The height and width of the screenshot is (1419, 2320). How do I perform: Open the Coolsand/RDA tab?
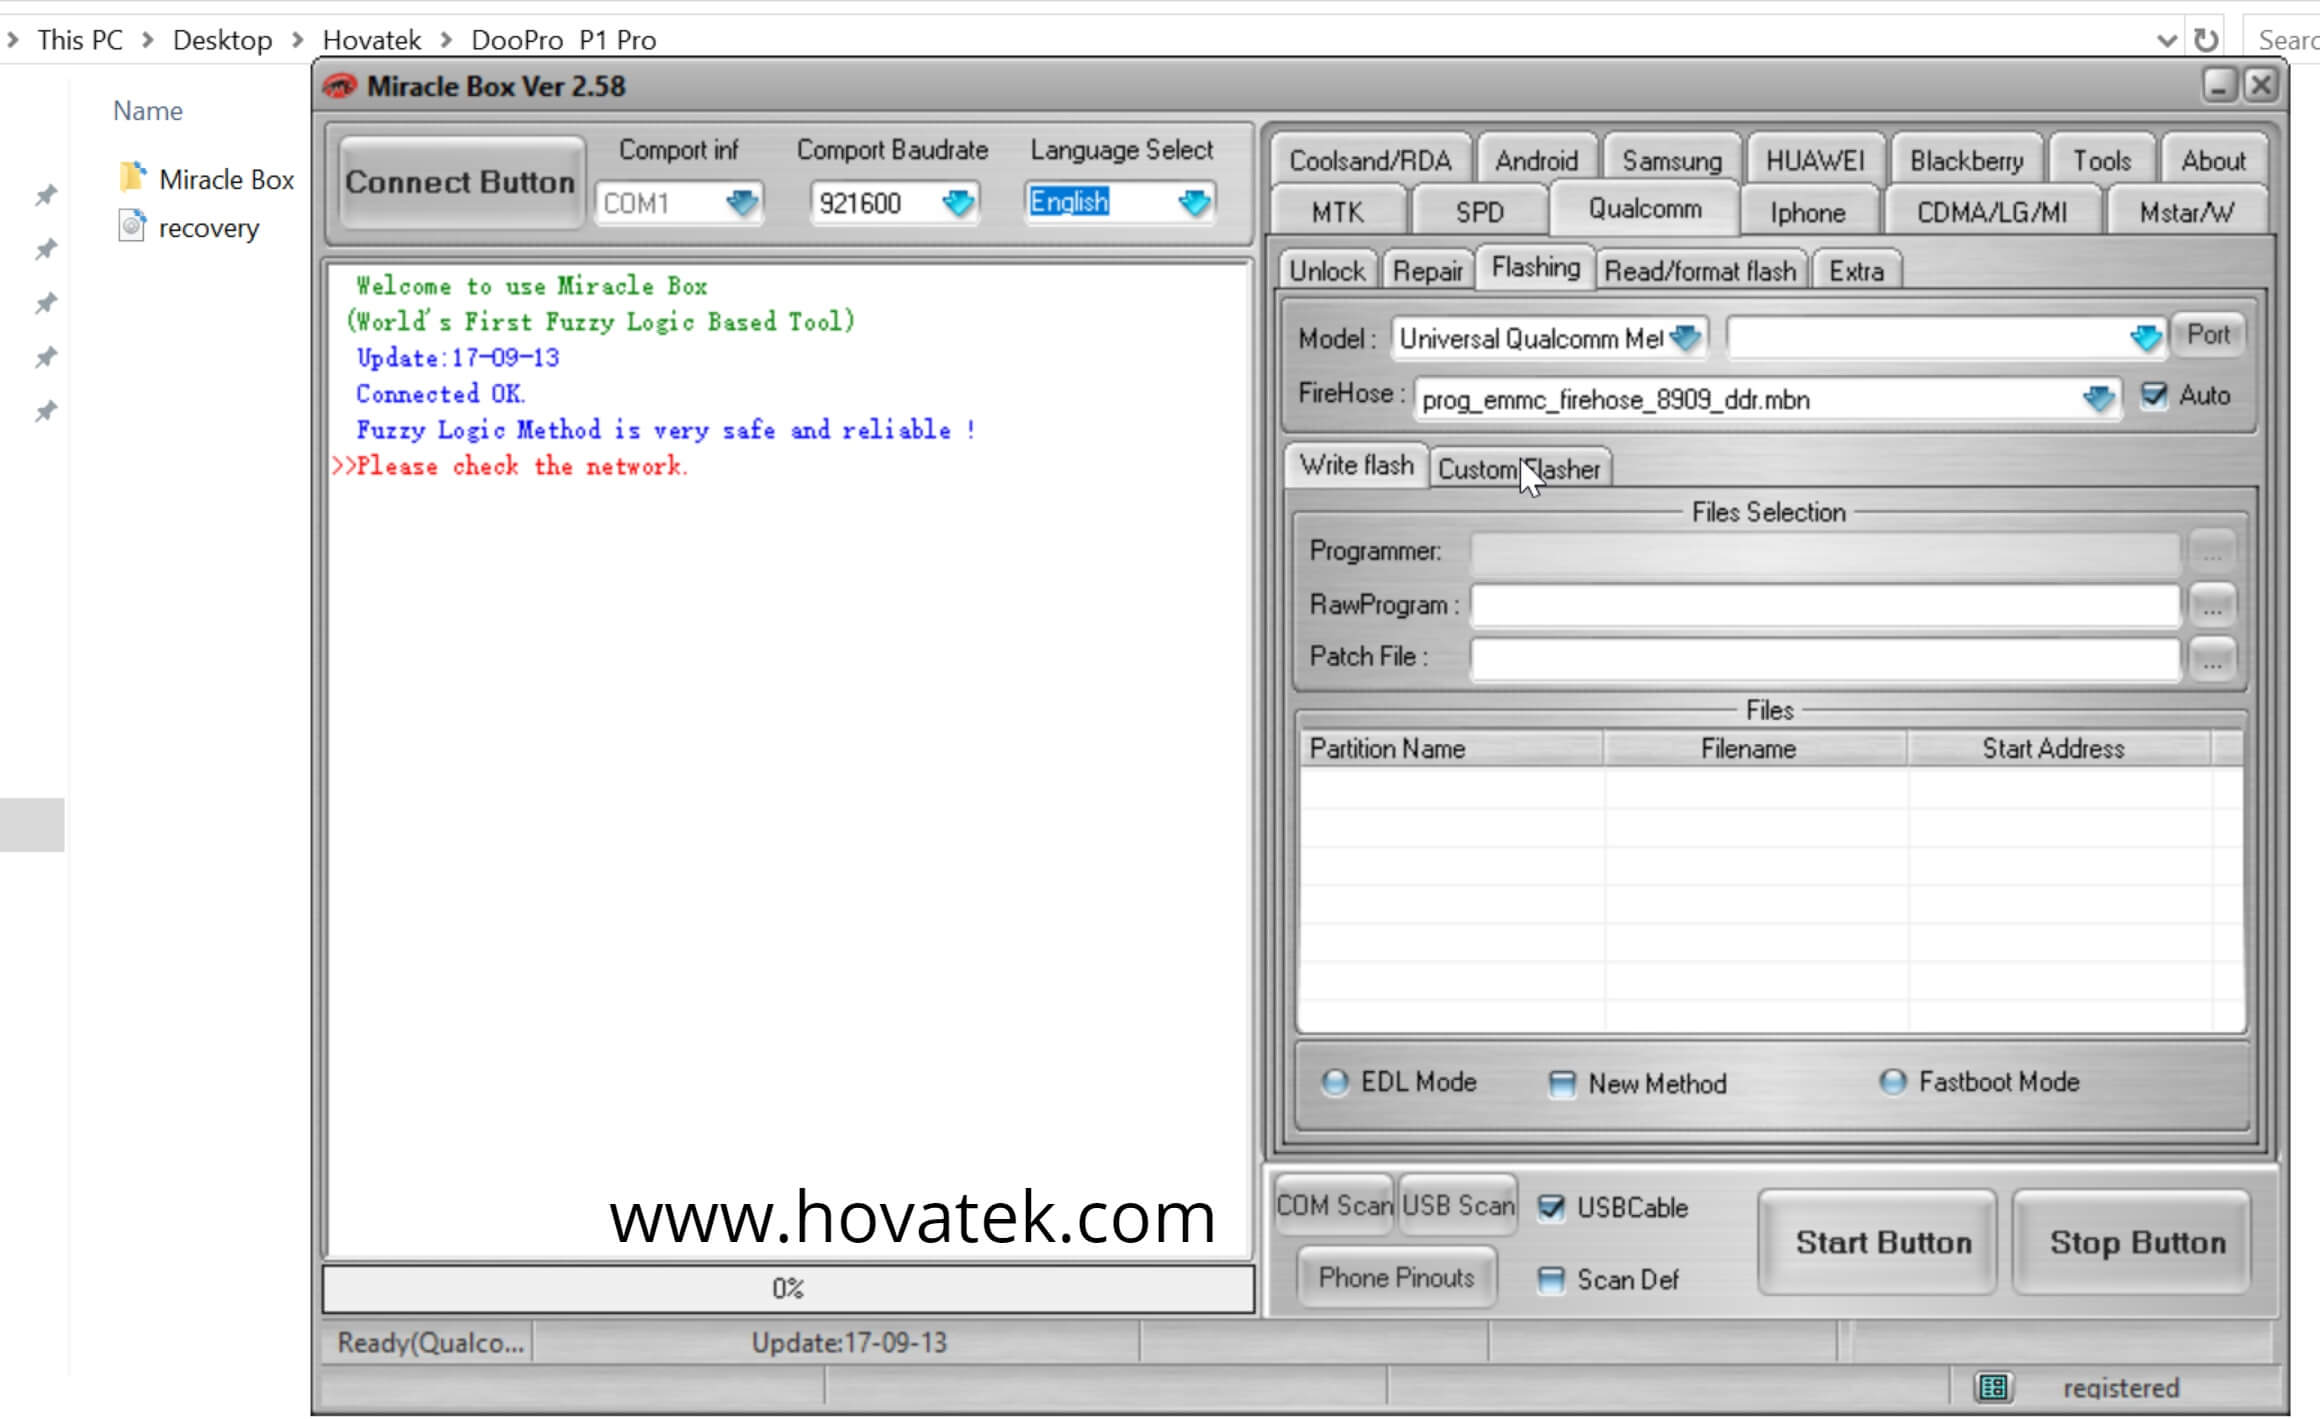pyautogui.click(x=1370, y=160)
